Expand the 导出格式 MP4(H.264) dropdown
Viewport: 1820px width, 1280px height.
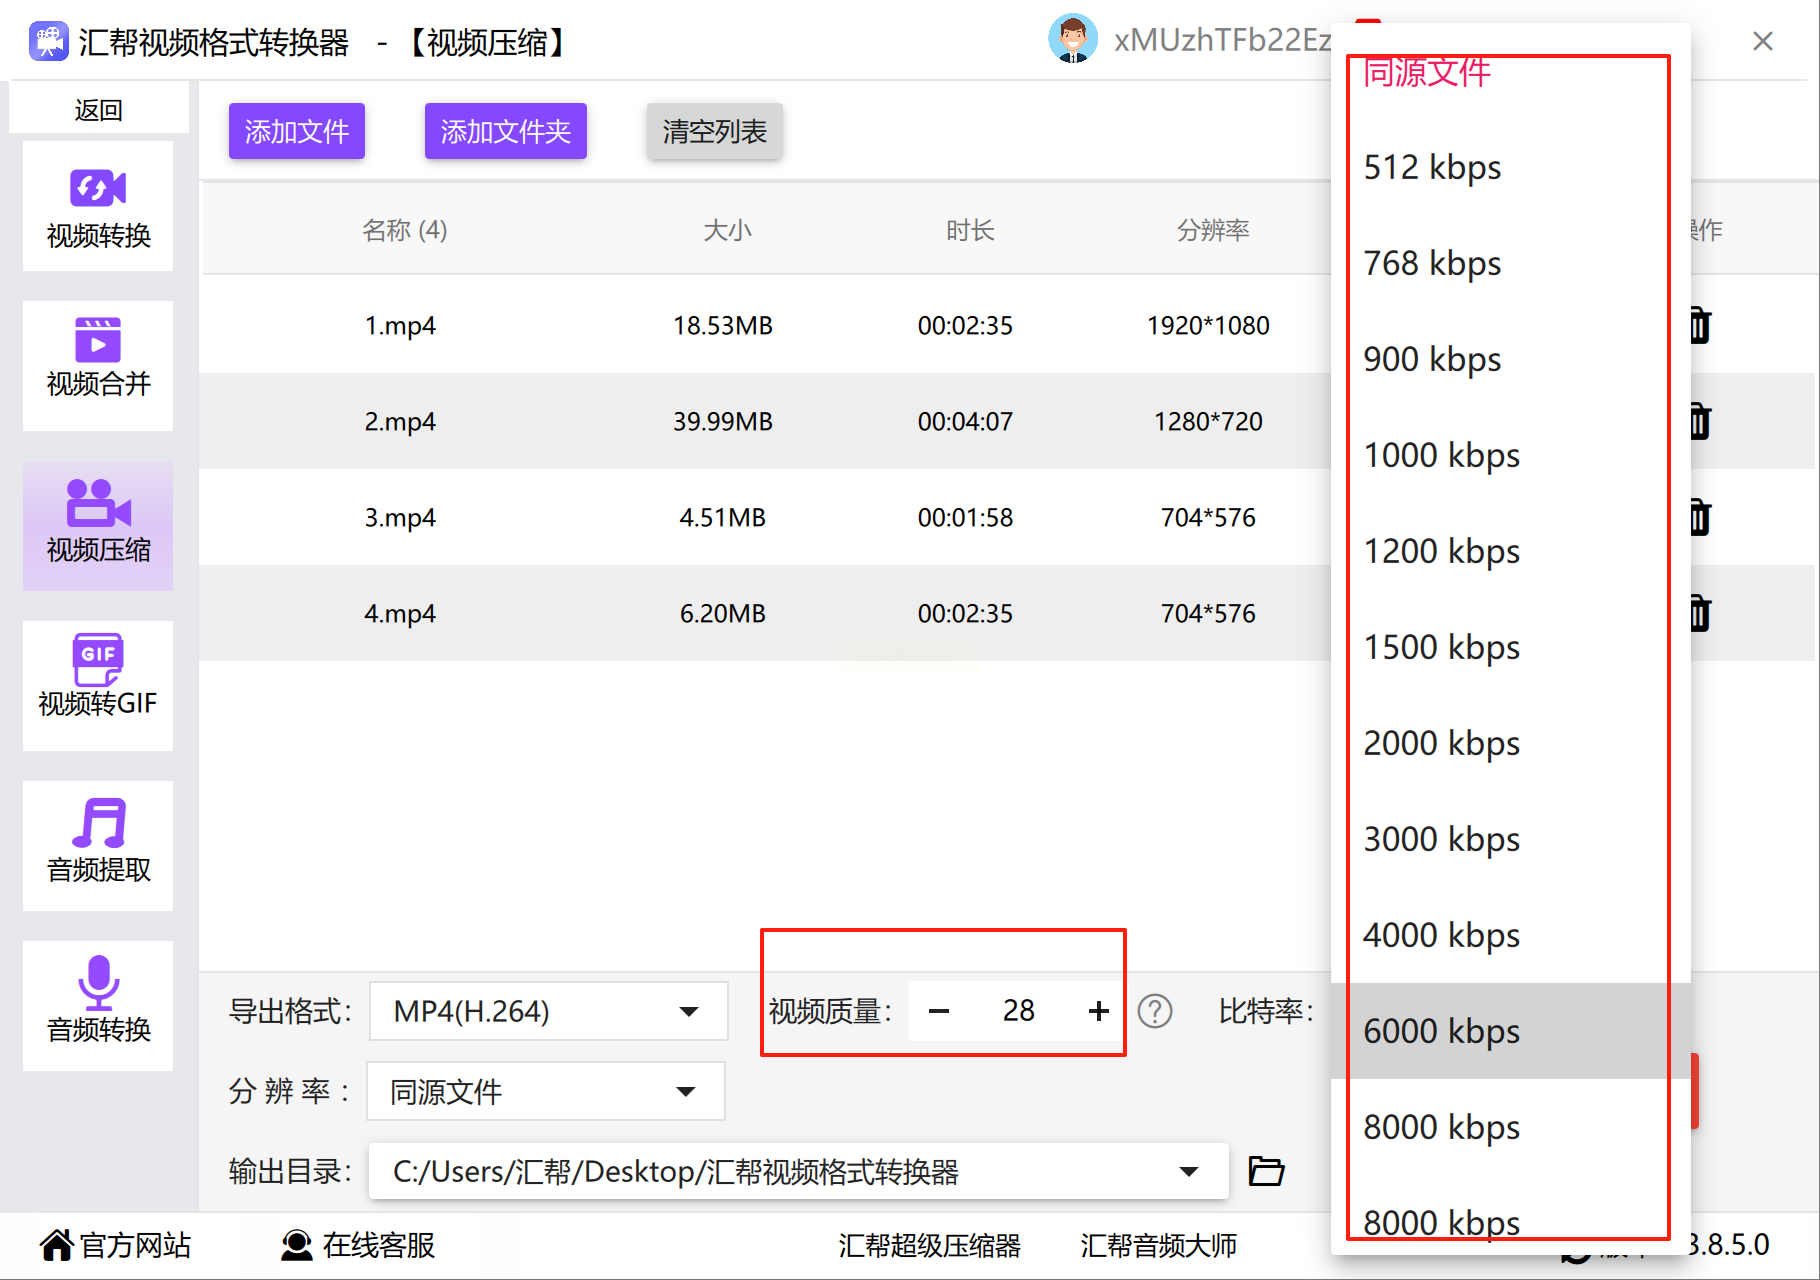[x=548, y=1011]
